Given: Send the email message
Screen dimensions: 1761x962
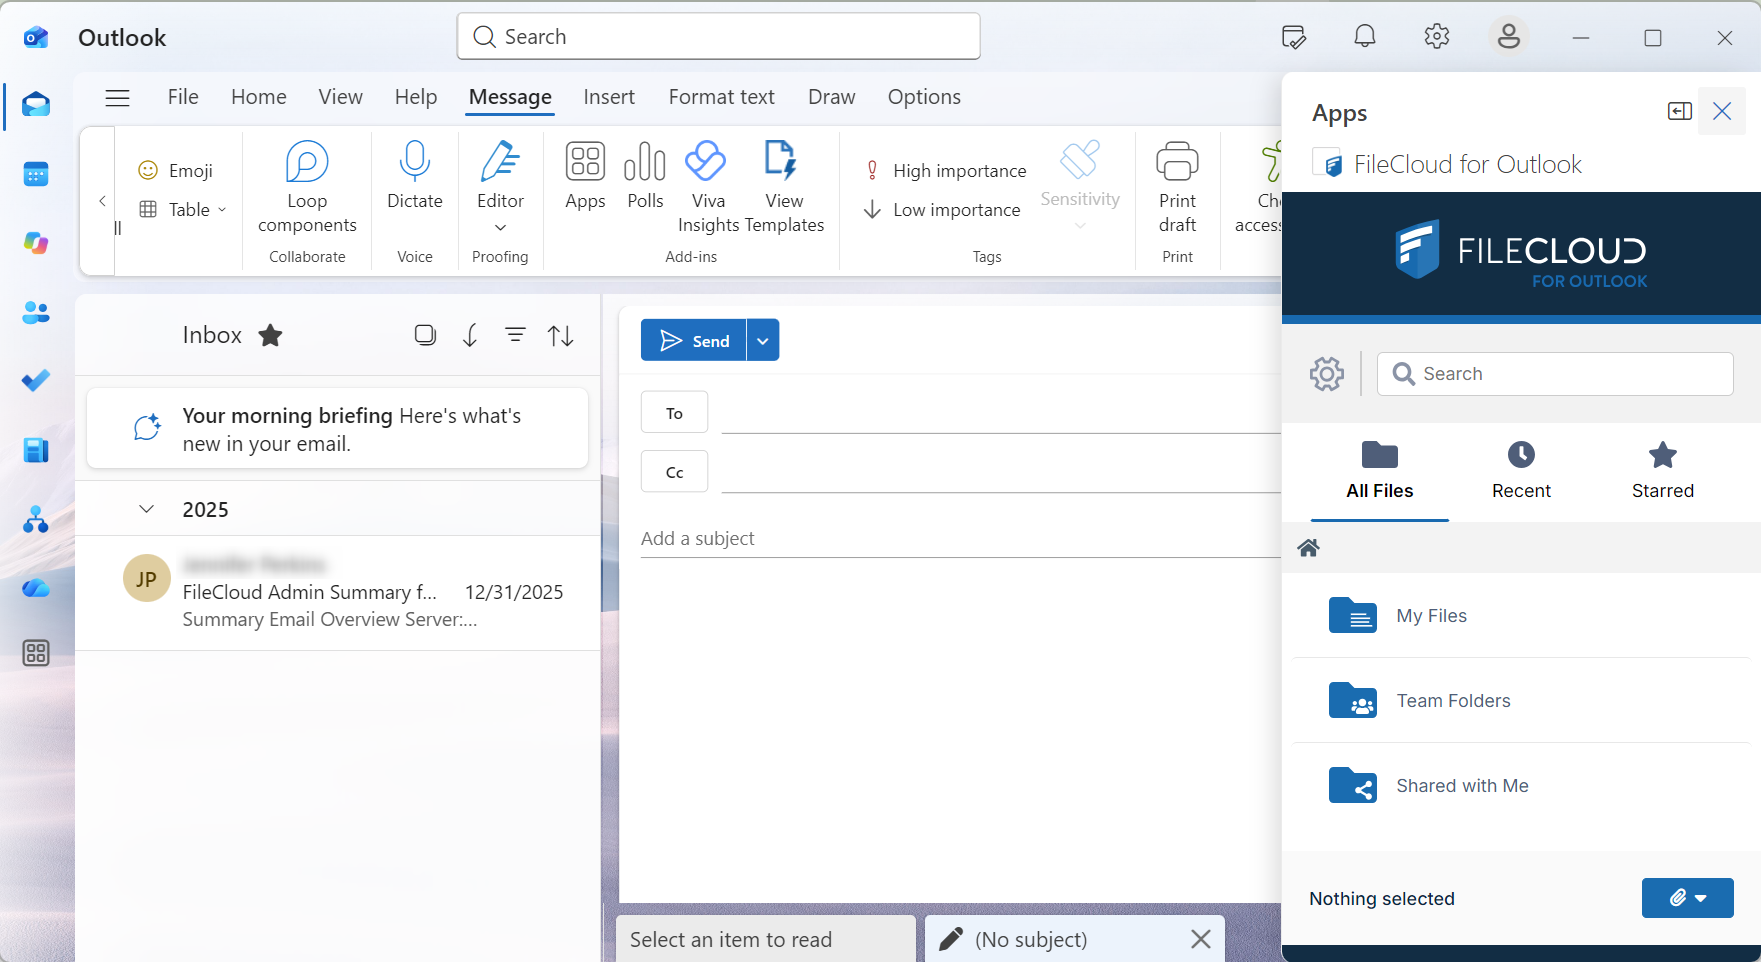Looking at the screenshot, I should click(x=694, y=340).
